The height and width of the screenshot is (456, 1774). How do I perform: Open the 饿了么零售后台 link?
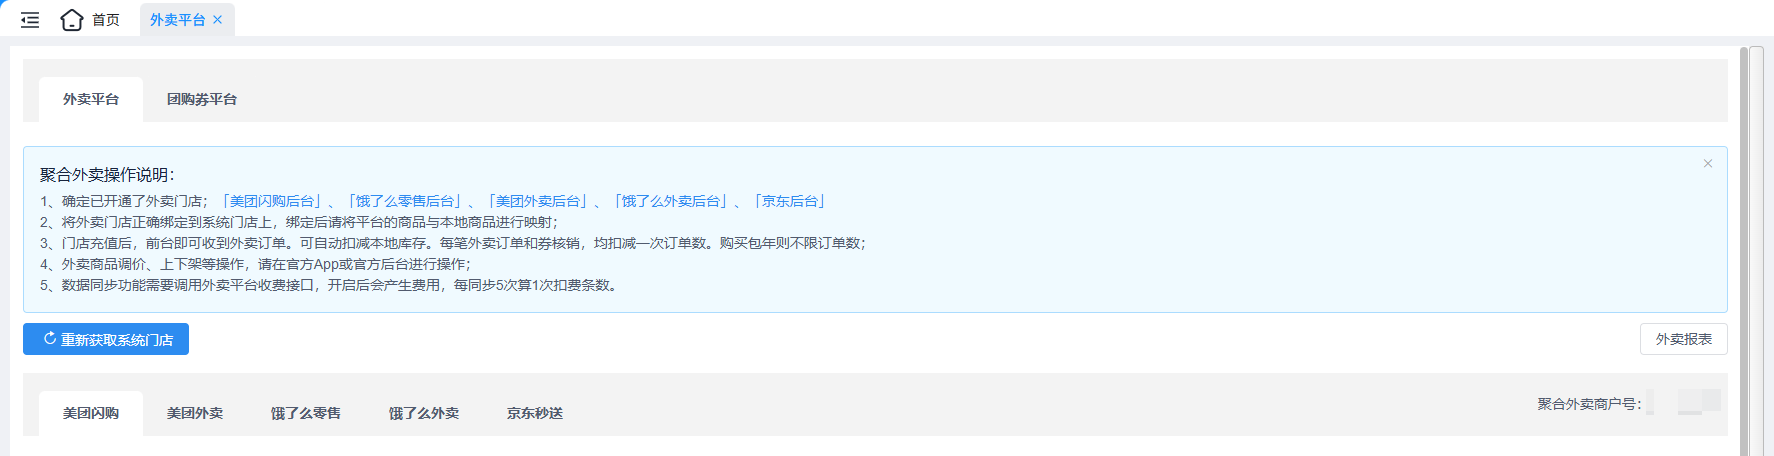click(405, 201)
